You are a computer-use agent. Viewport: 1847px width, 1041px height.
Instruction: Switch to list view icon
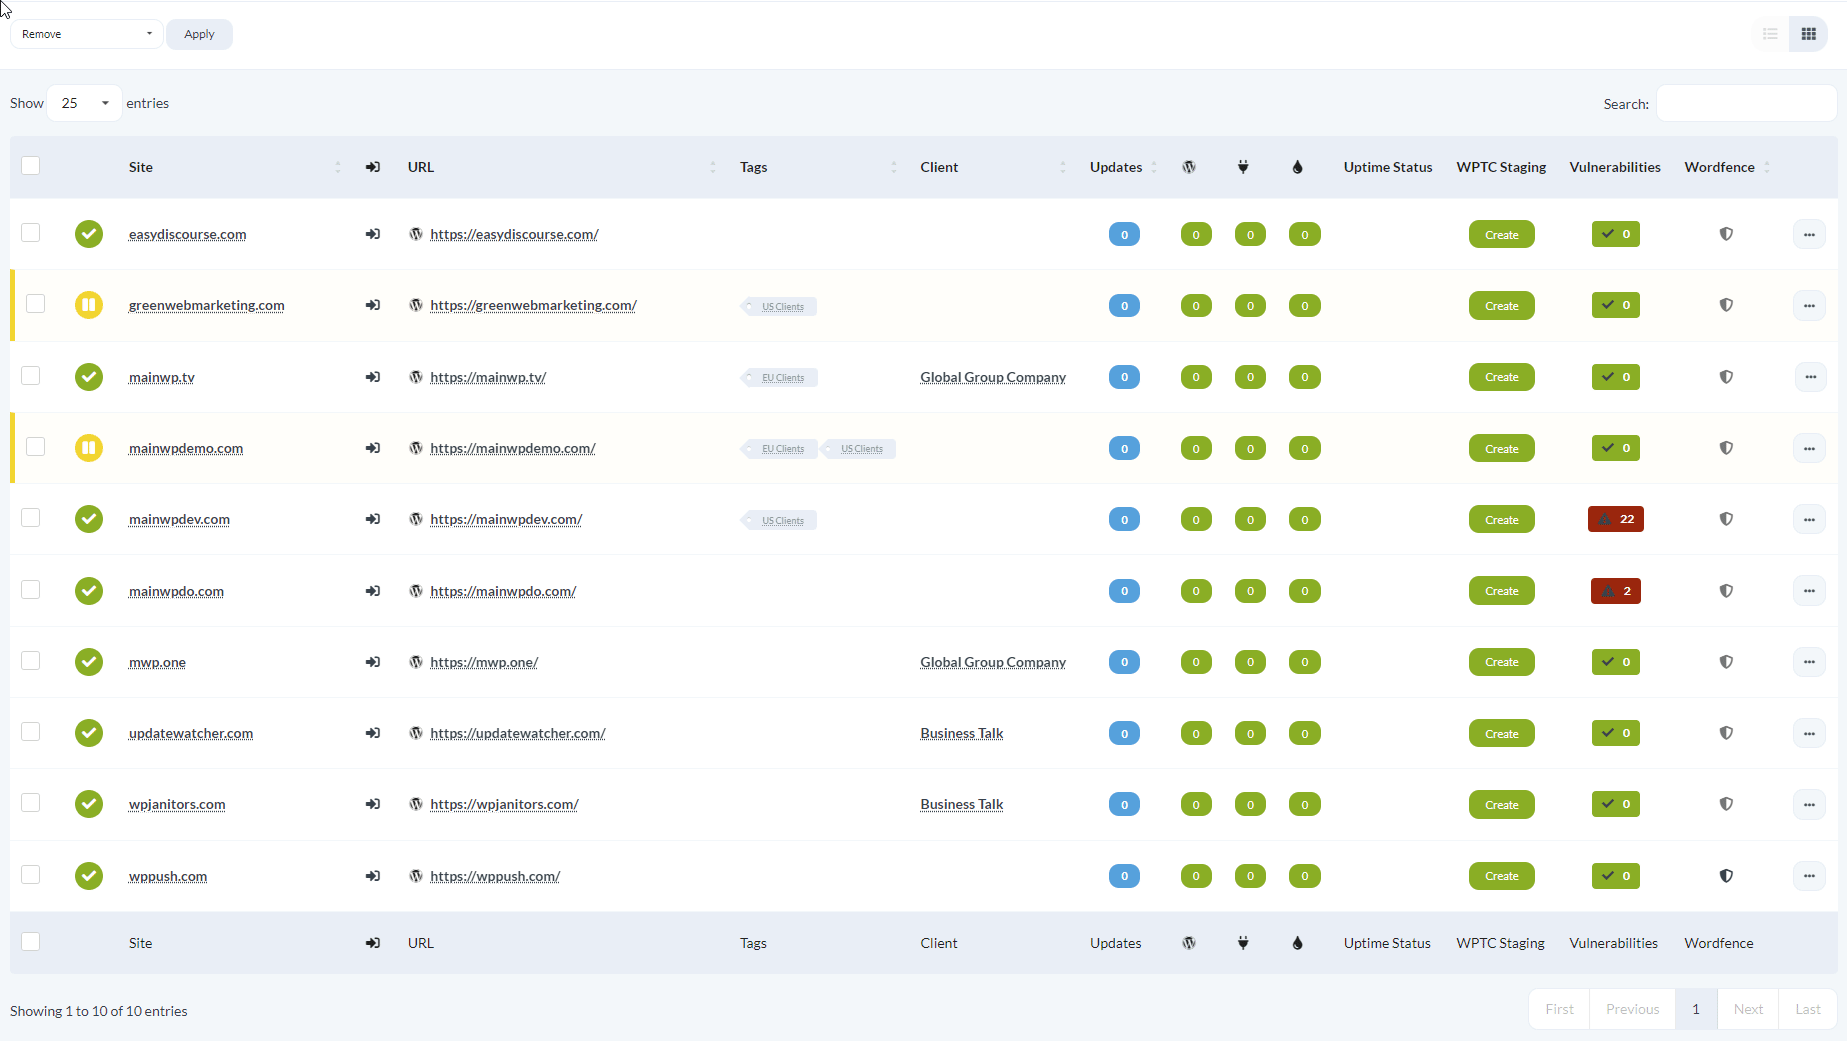click(x=1770, y=34)
